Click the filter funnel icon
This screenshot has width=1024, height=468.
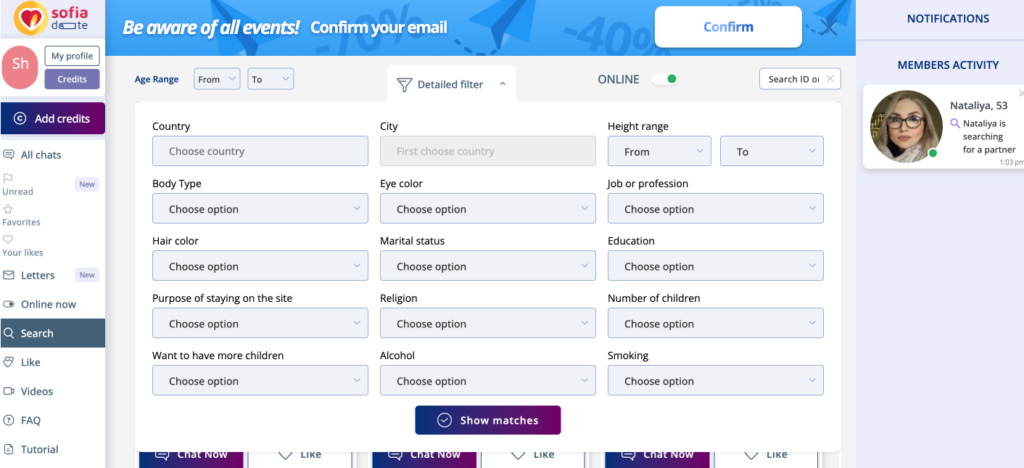404,85
